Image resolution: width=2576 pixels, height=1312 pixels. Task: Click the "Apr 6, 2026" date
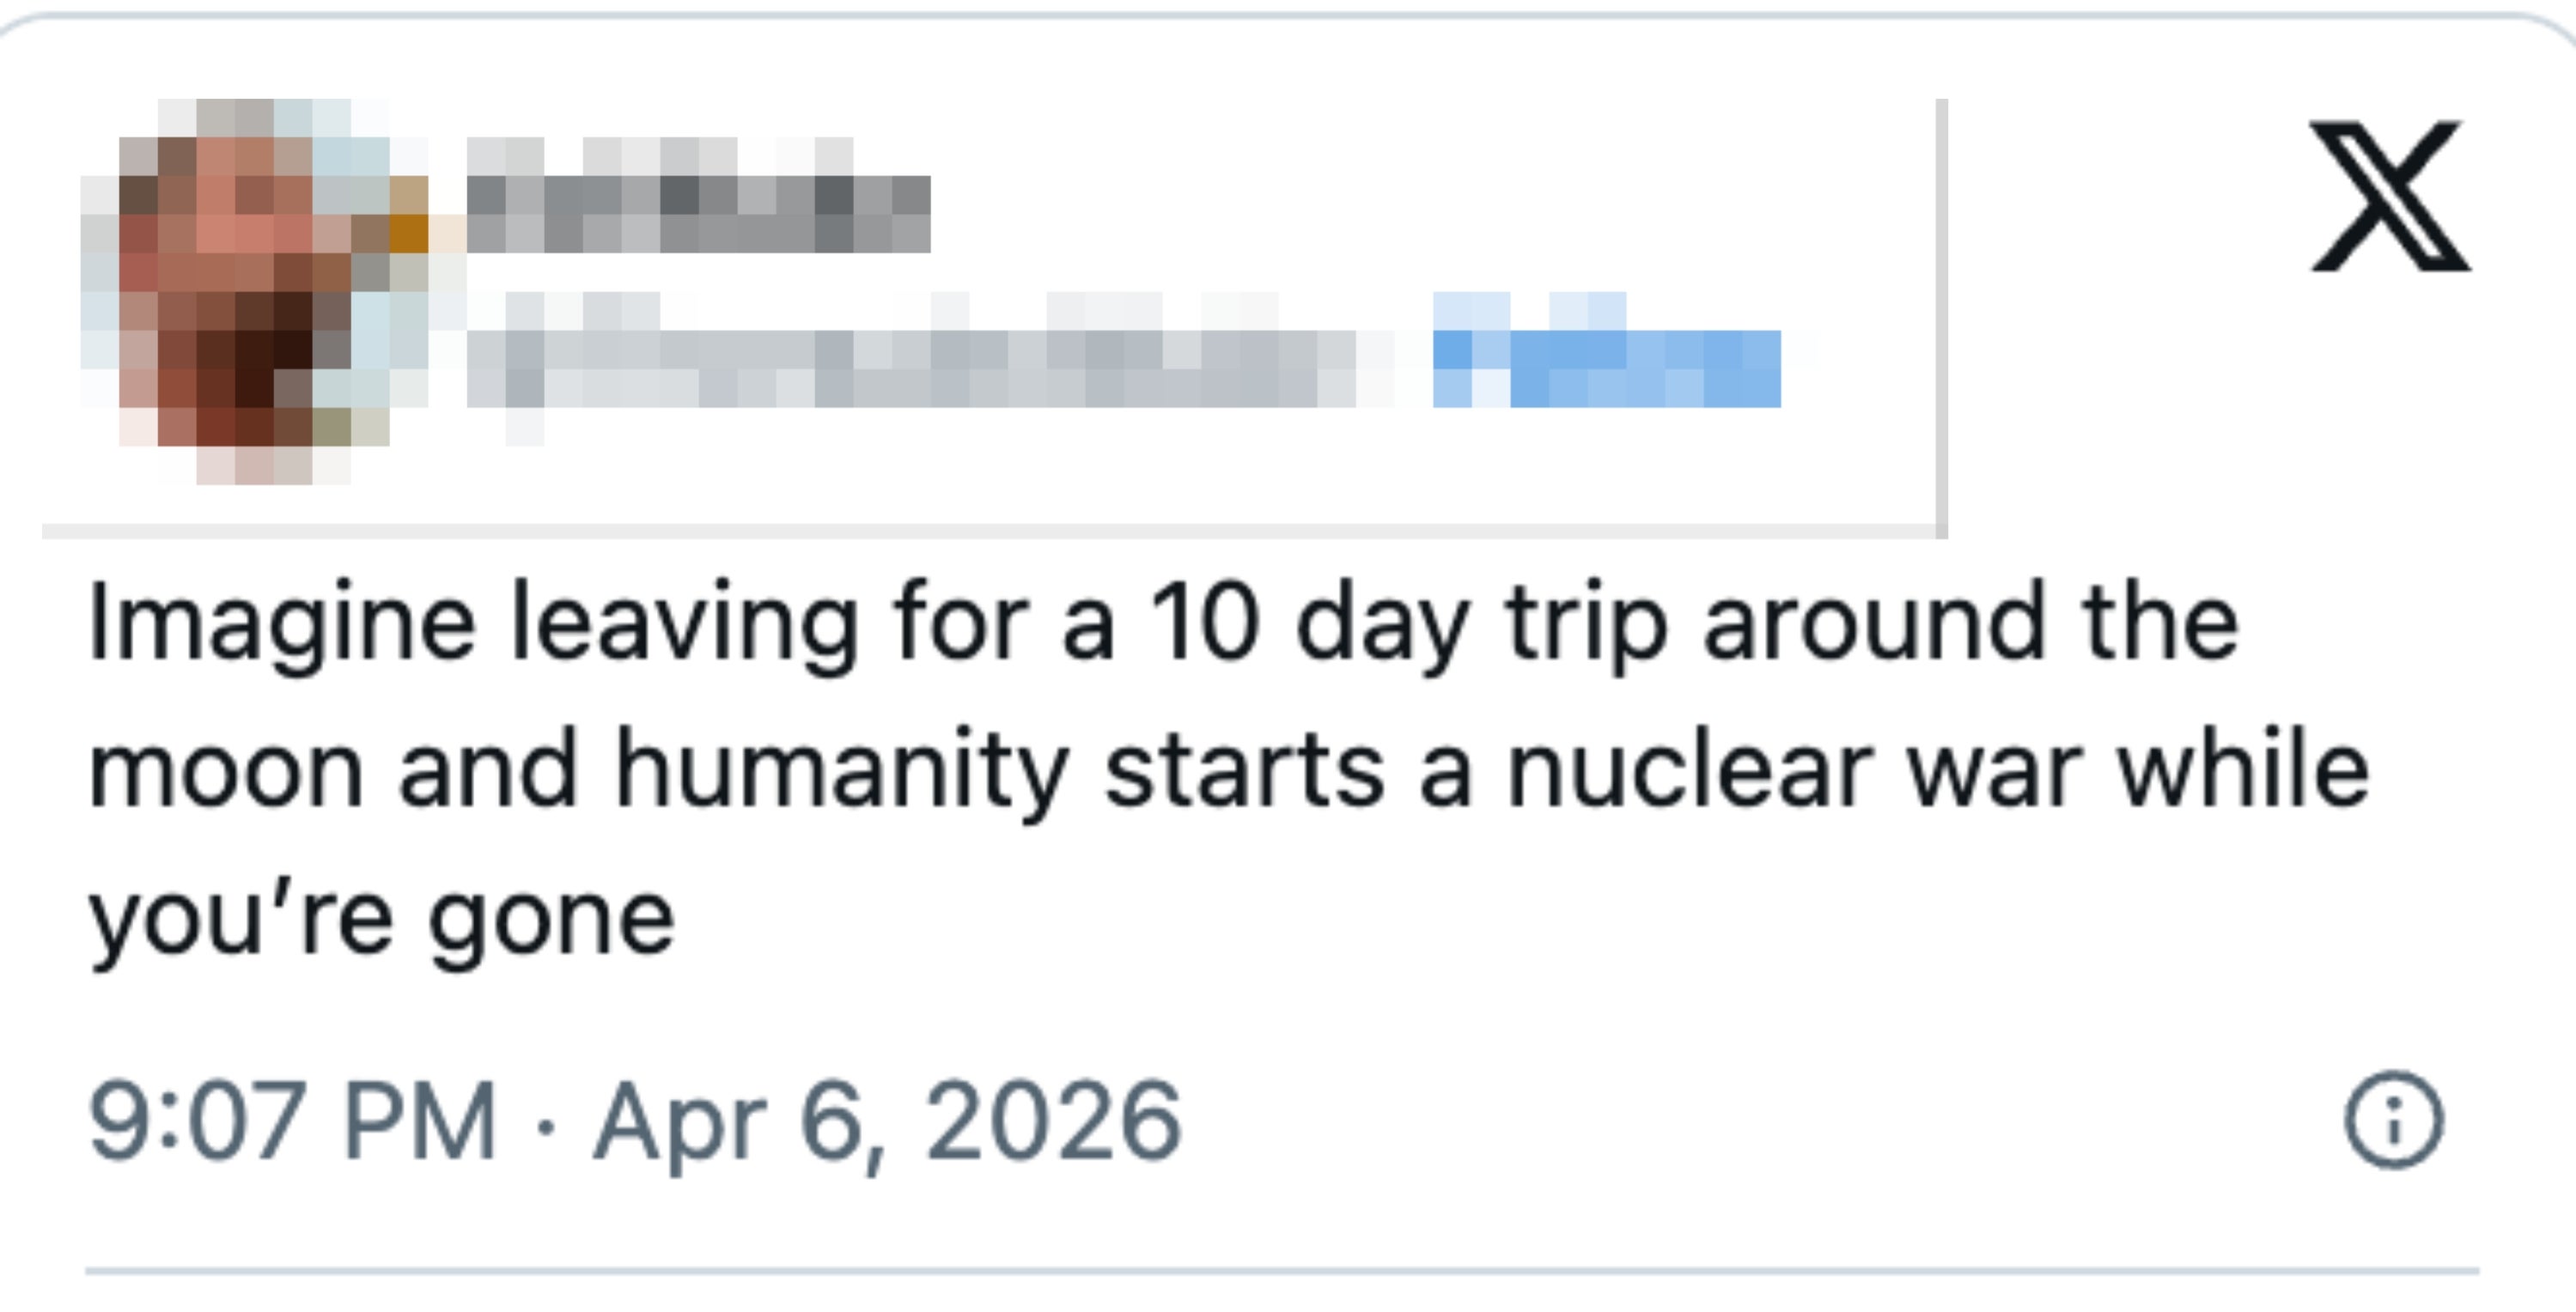(887, 1121)
